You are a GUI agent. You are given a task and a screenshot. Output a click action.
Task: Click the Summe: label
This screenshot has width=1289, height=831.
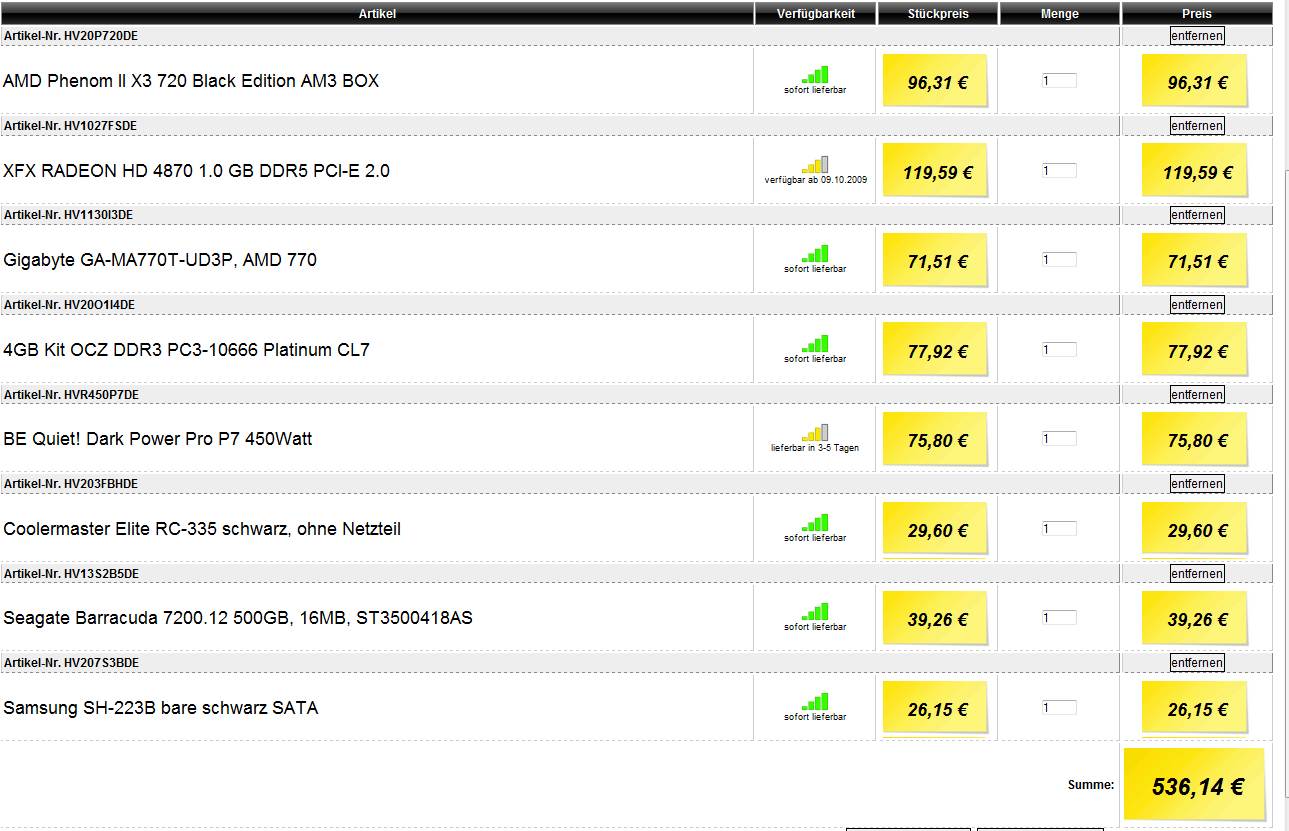point(1091,785)
